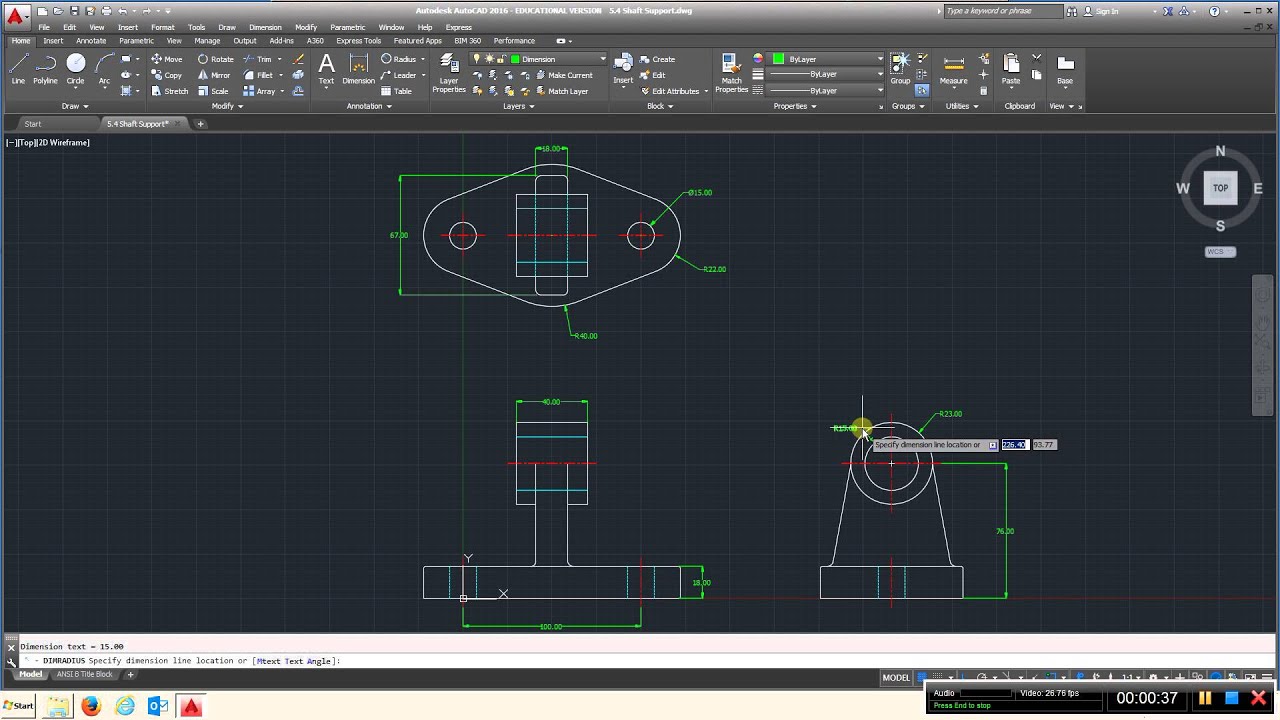Click the Save icon in Quick Access toolbar
This screenshot has height=720, width=1280.
(74, 11)
